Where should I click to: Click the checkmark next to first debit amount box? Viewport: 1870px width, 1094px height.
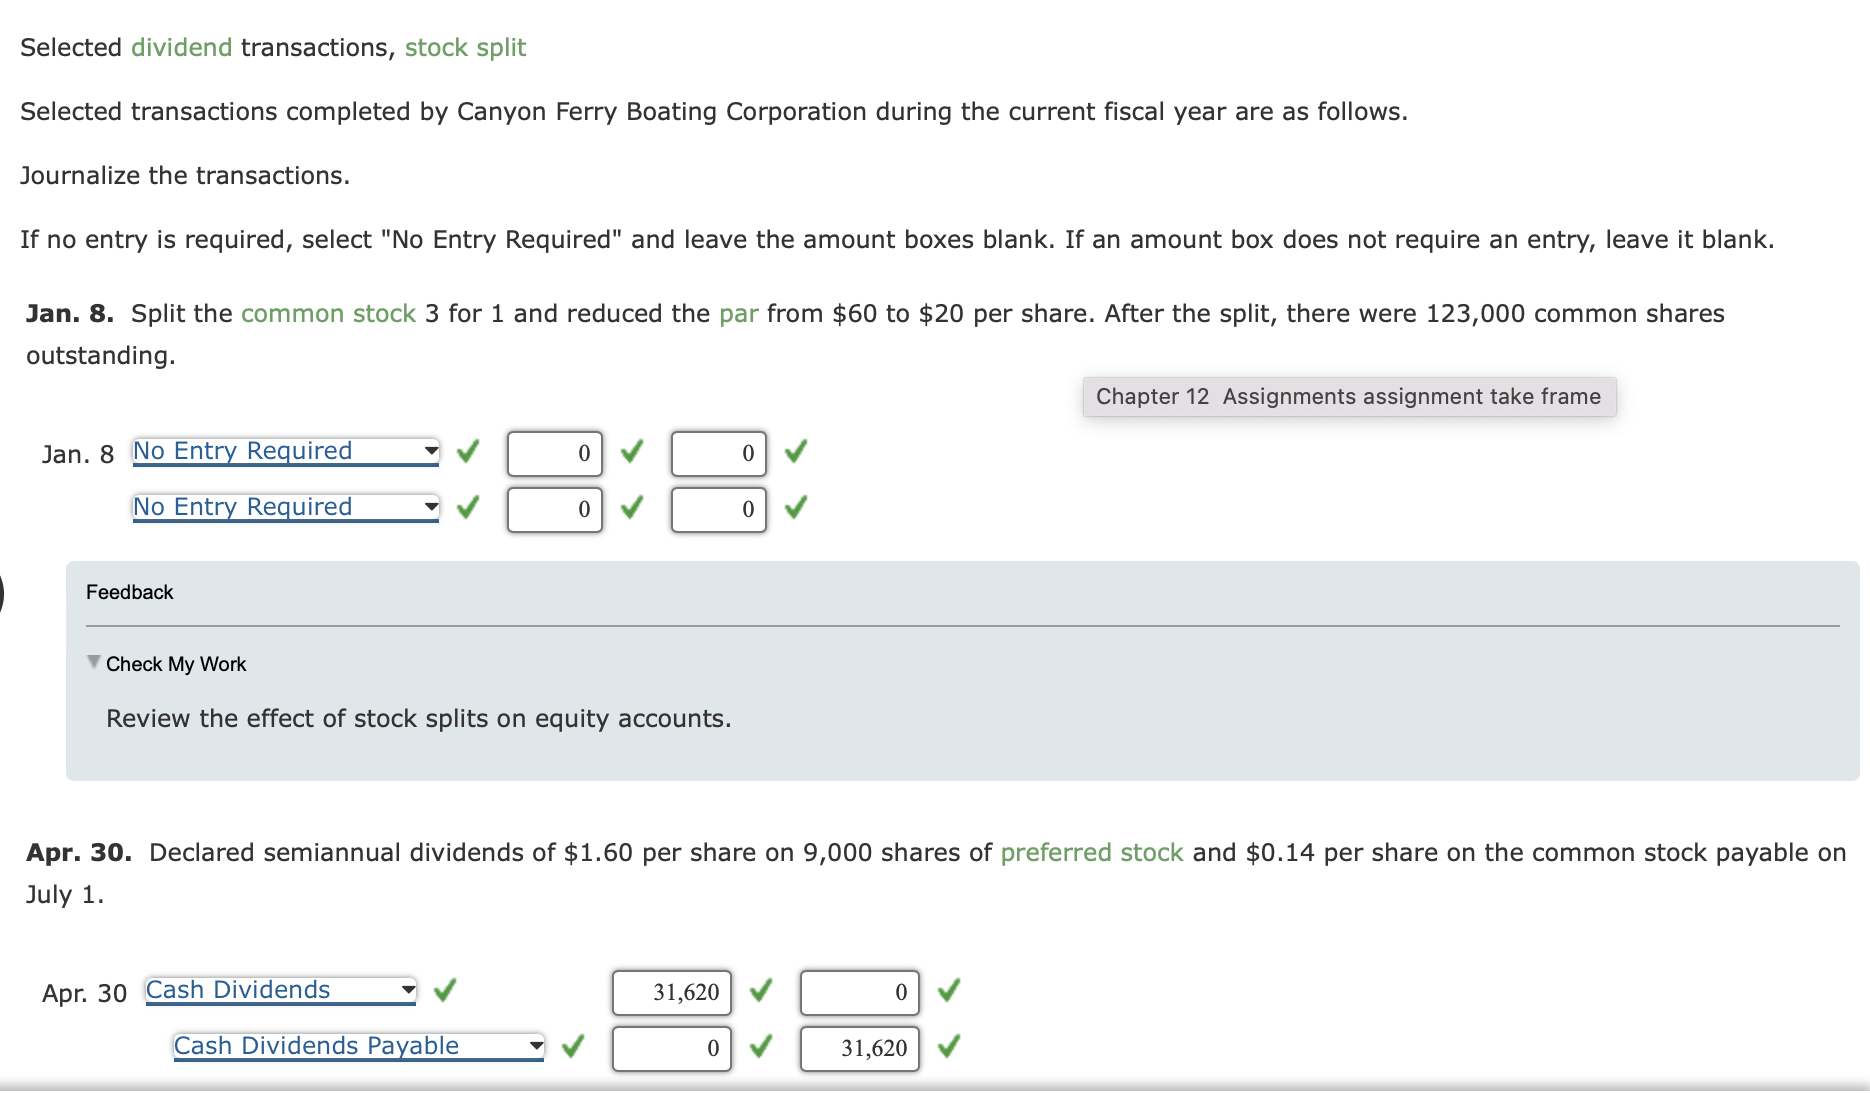point(631,453)
